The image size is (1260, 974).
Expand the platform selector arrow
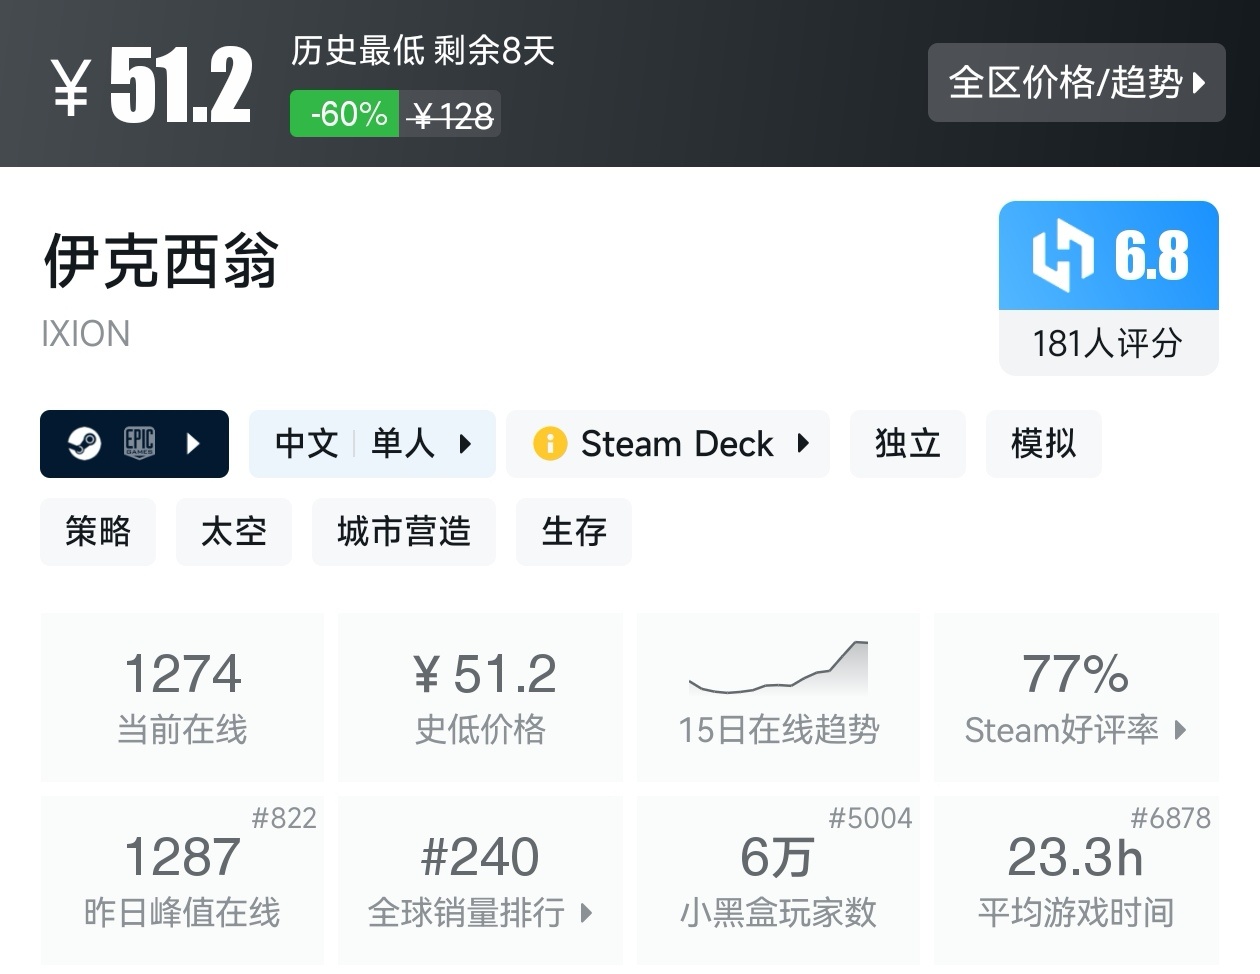coord(194,443)
